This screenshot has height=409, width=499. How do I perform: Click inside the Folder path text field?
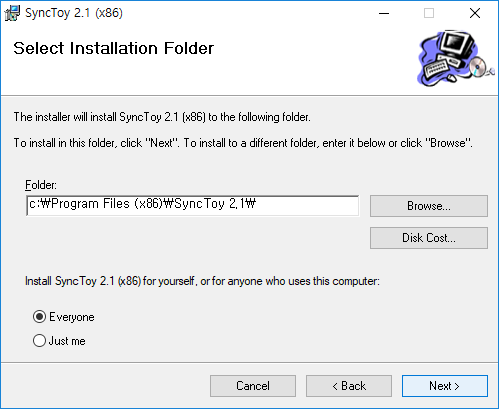point(193,206)
